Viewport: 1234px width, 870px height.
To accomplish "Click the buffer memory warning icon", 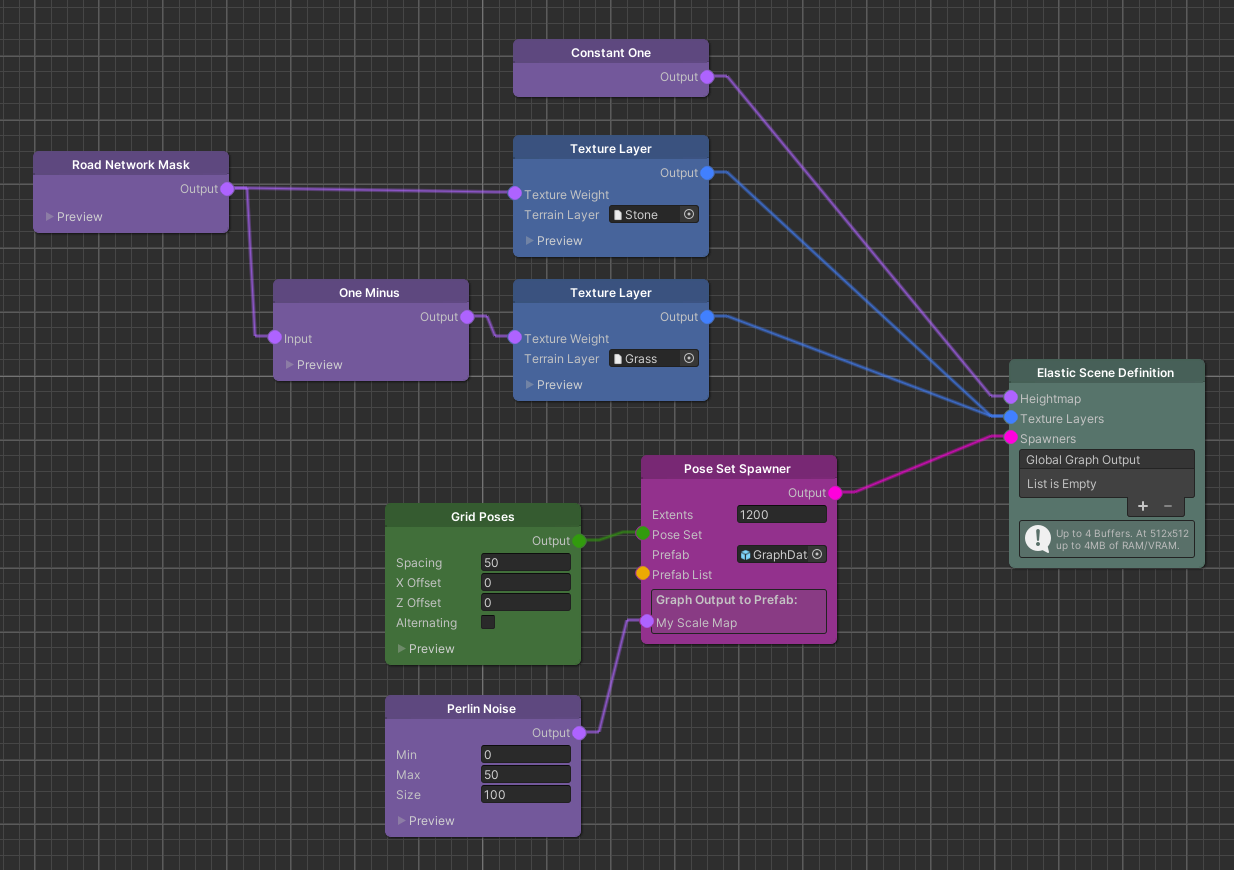I will [x=1037, y=538].
